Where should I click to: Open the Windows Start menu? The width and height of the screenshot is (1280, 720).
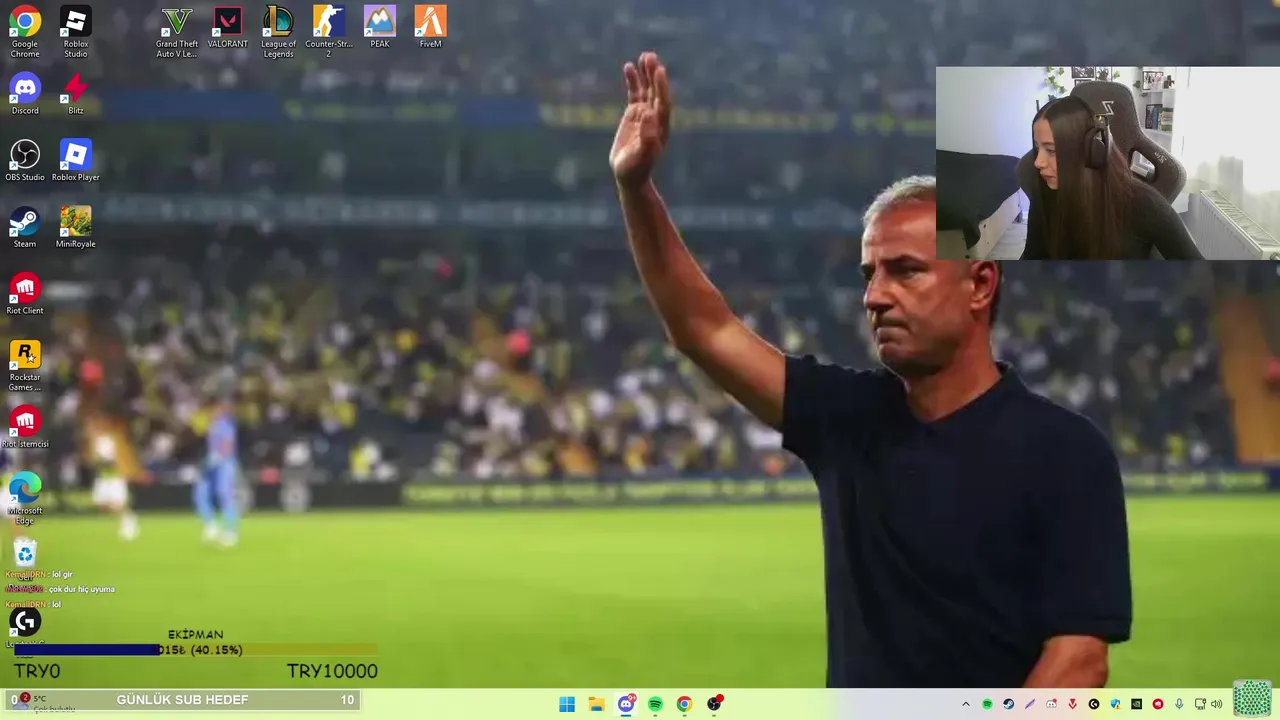click(567, 704)
